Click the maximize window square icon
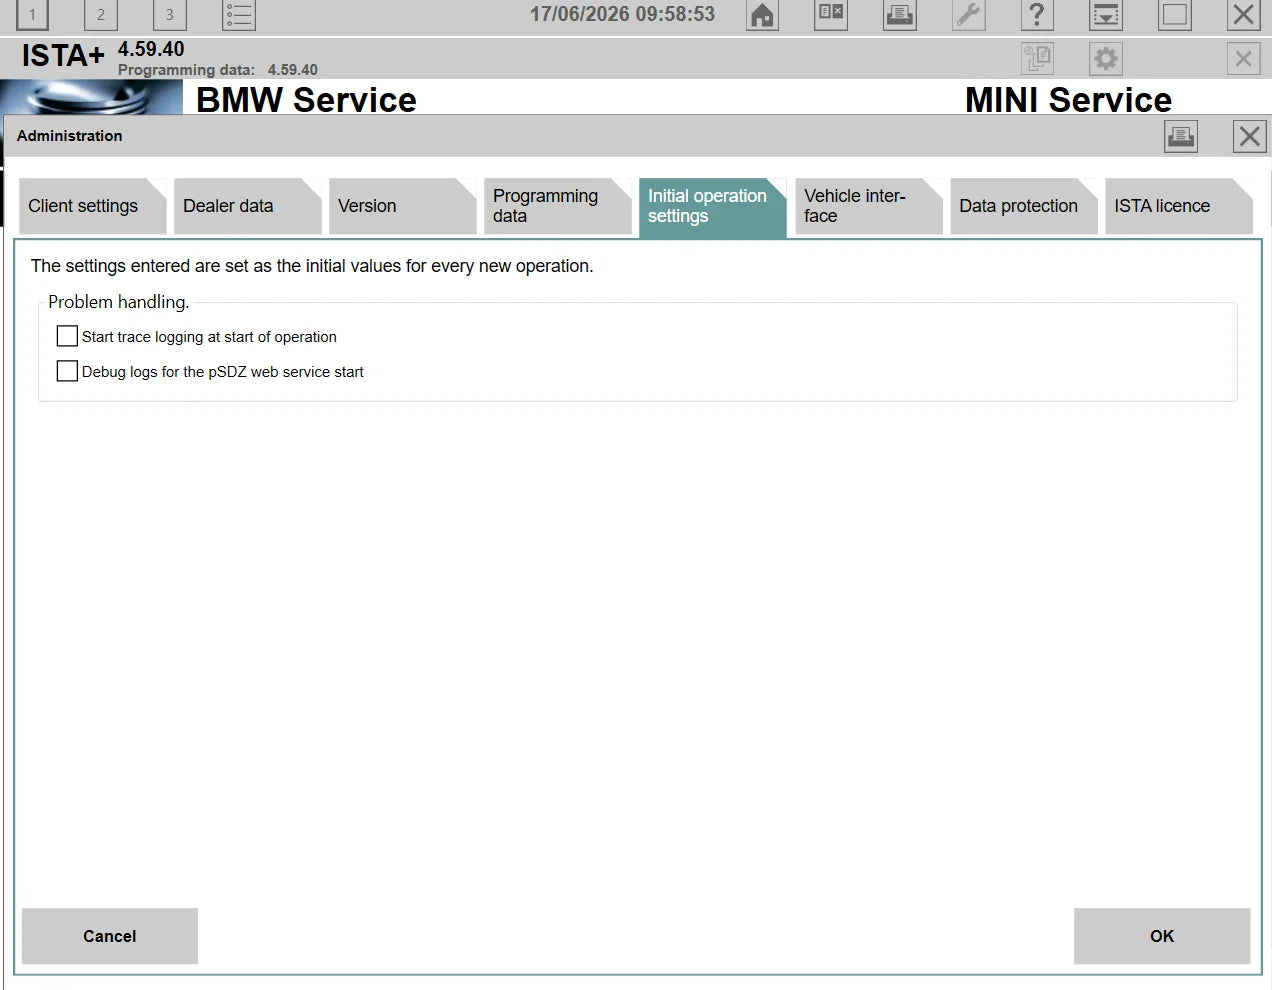 [x=1175, y=14]
